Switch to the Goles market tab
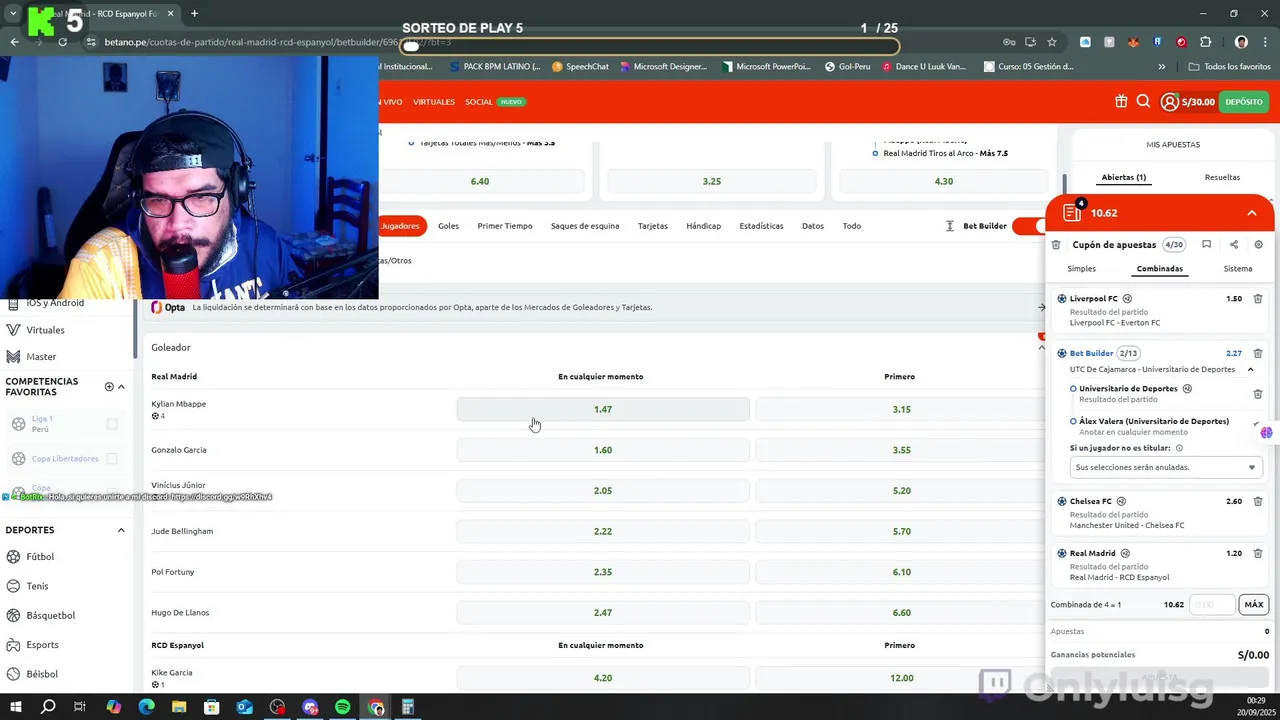Screen dimensions: 1280x720 pyautogui.click(x=448, y=226)
